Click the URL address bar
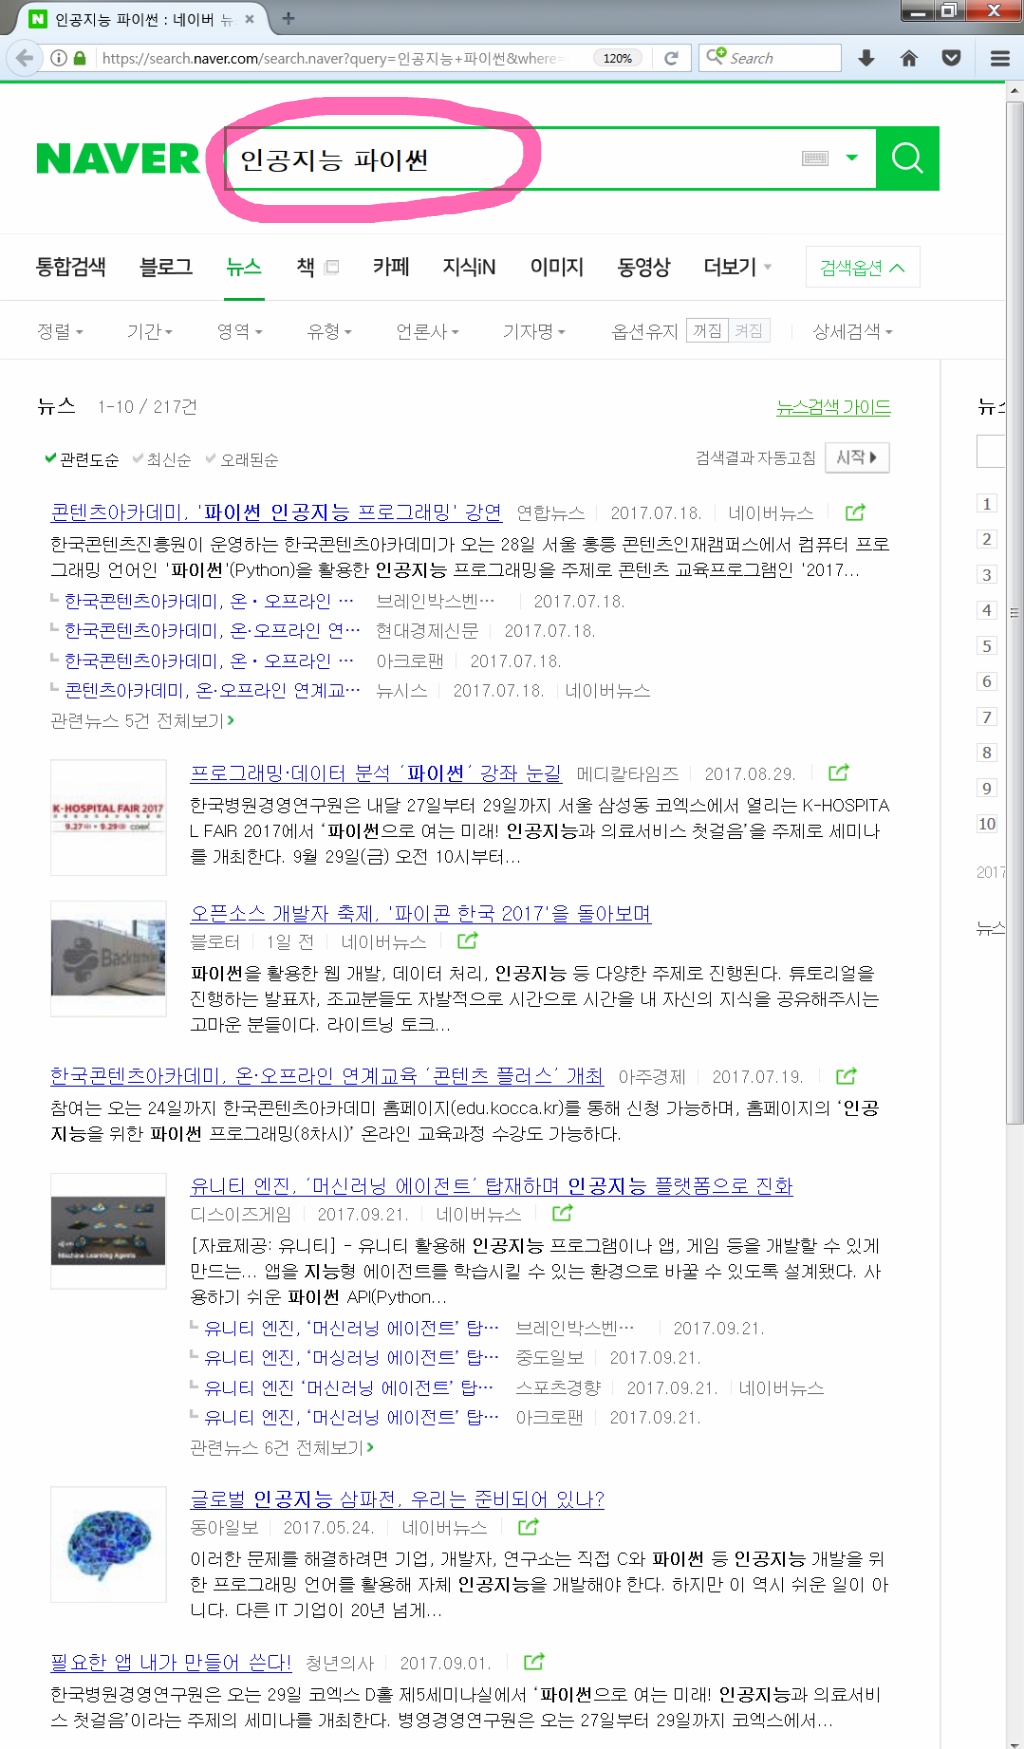Screen dimensions: 1024x1749 (345, 58)
